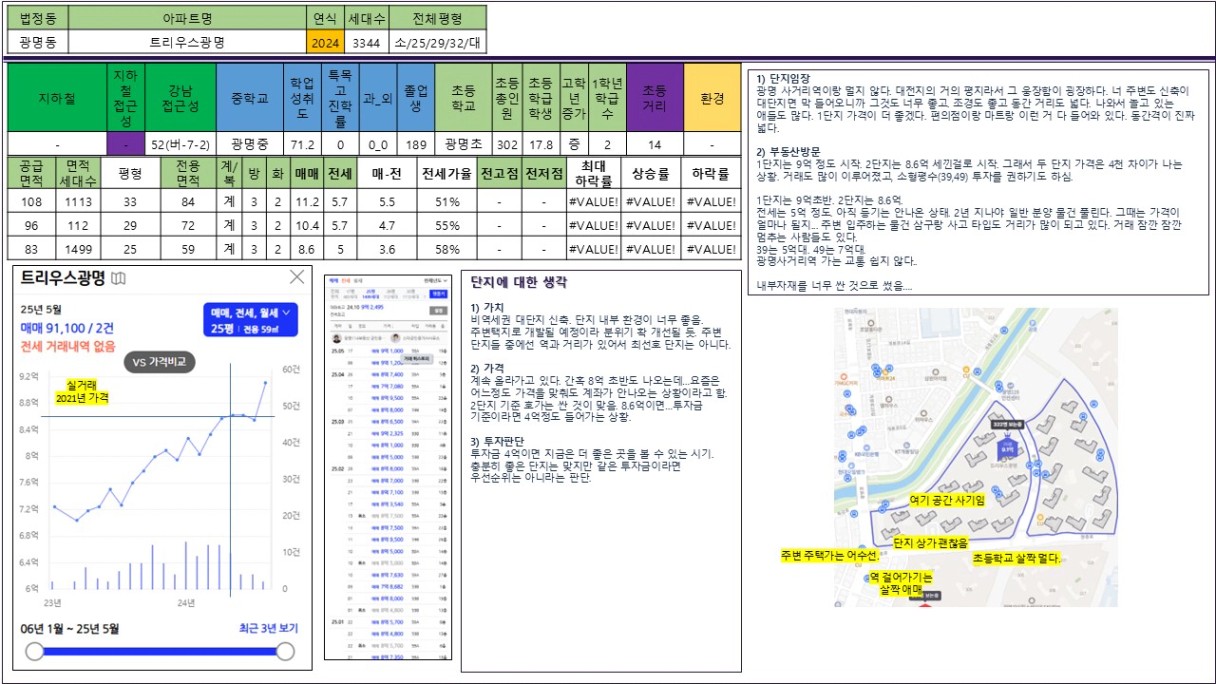Select the 실거래 2021년 가격 yellow label
Screen dimensions: 1216x684
pos(81,390)
